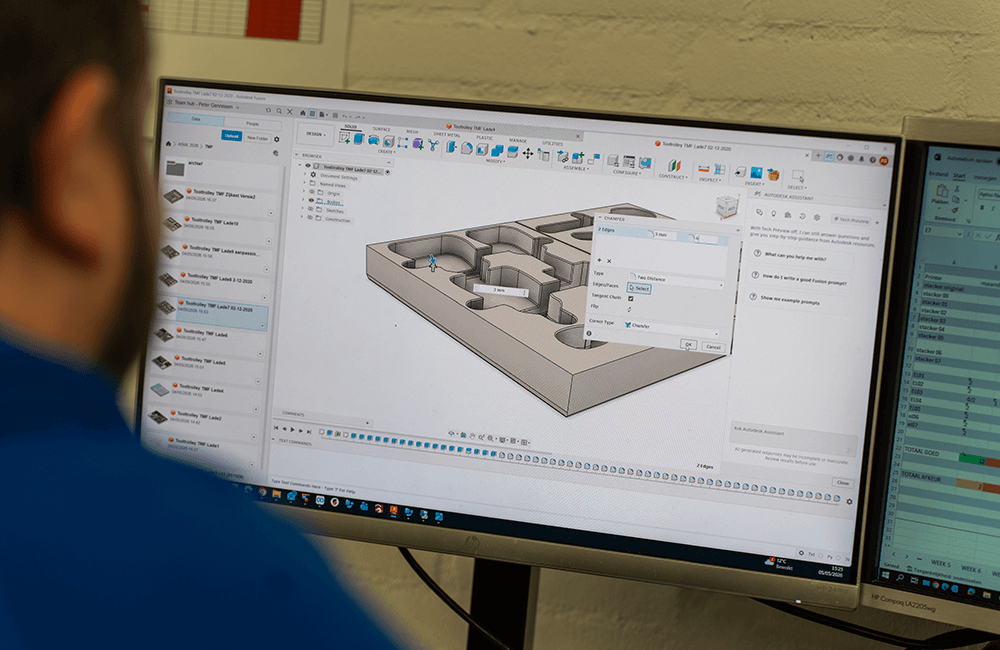The height and width of the screenshot is (650, 1000).
Task: Pick the Hole tool icon
Action: (x=388, y=141)
